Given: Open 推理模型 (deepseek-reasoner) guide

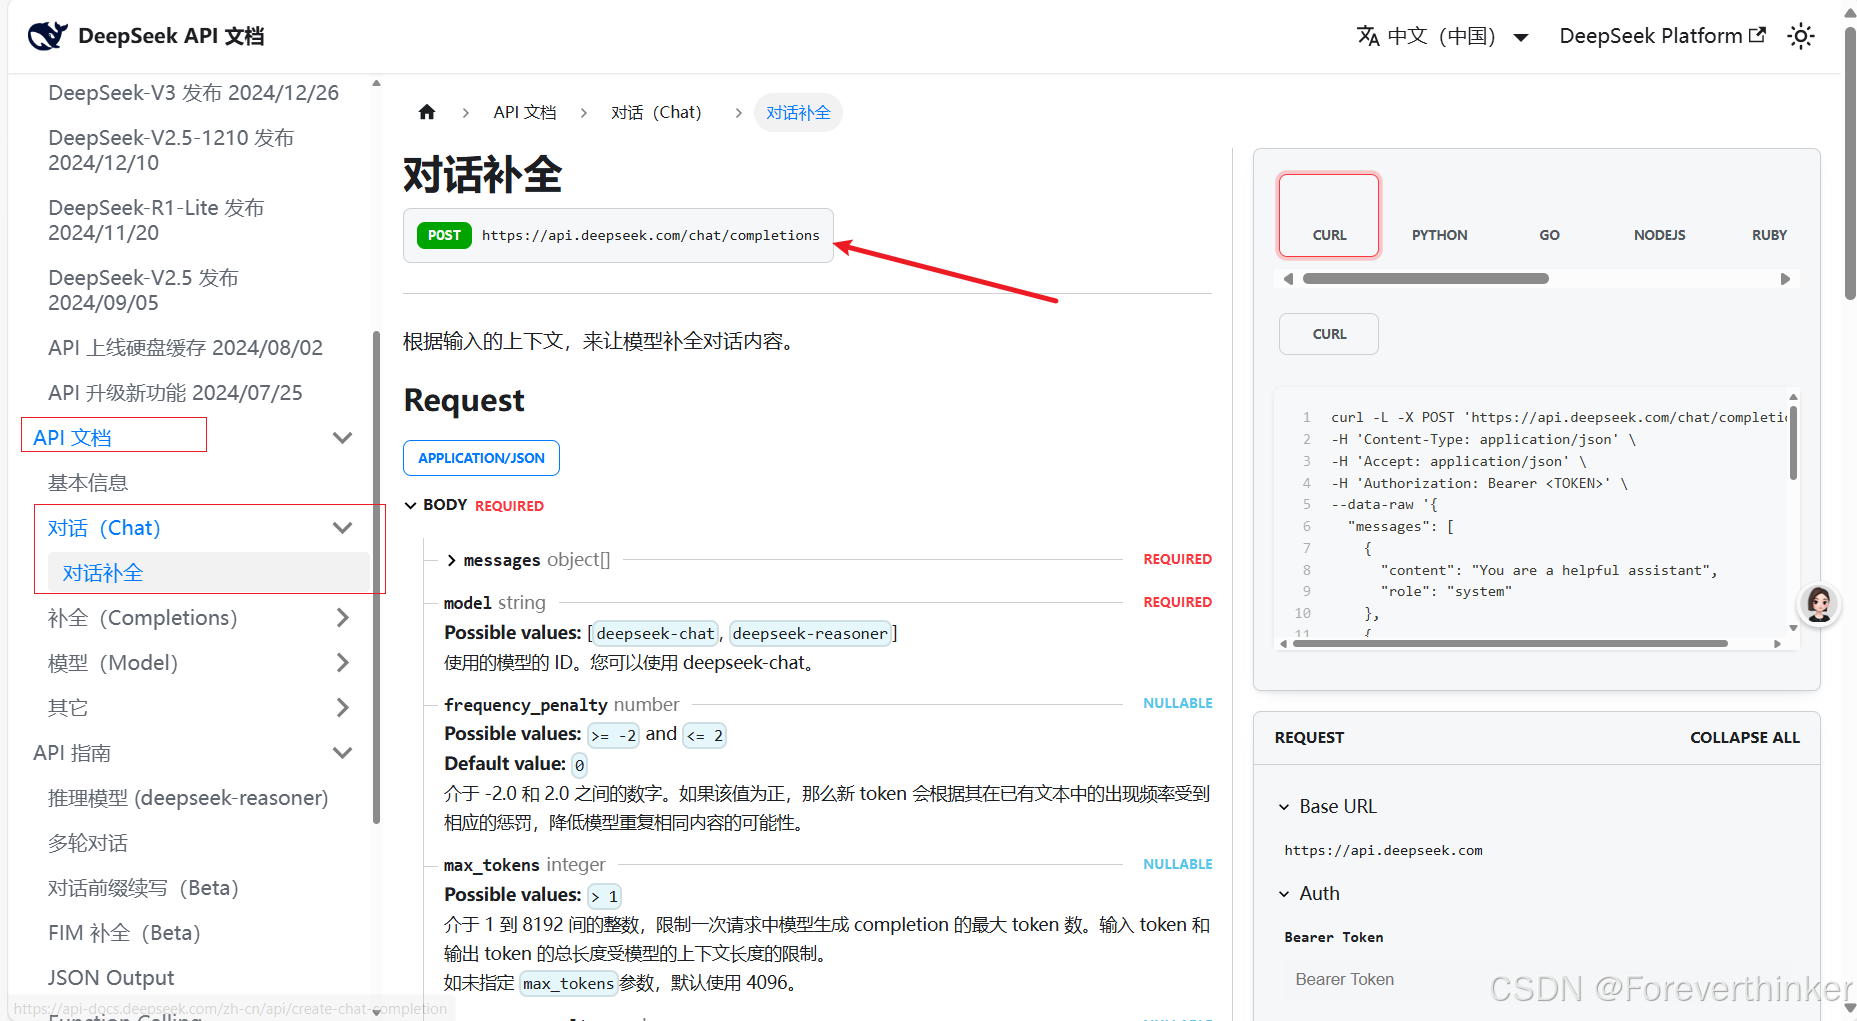Looking at the screenshot, I should click(188, 798).
